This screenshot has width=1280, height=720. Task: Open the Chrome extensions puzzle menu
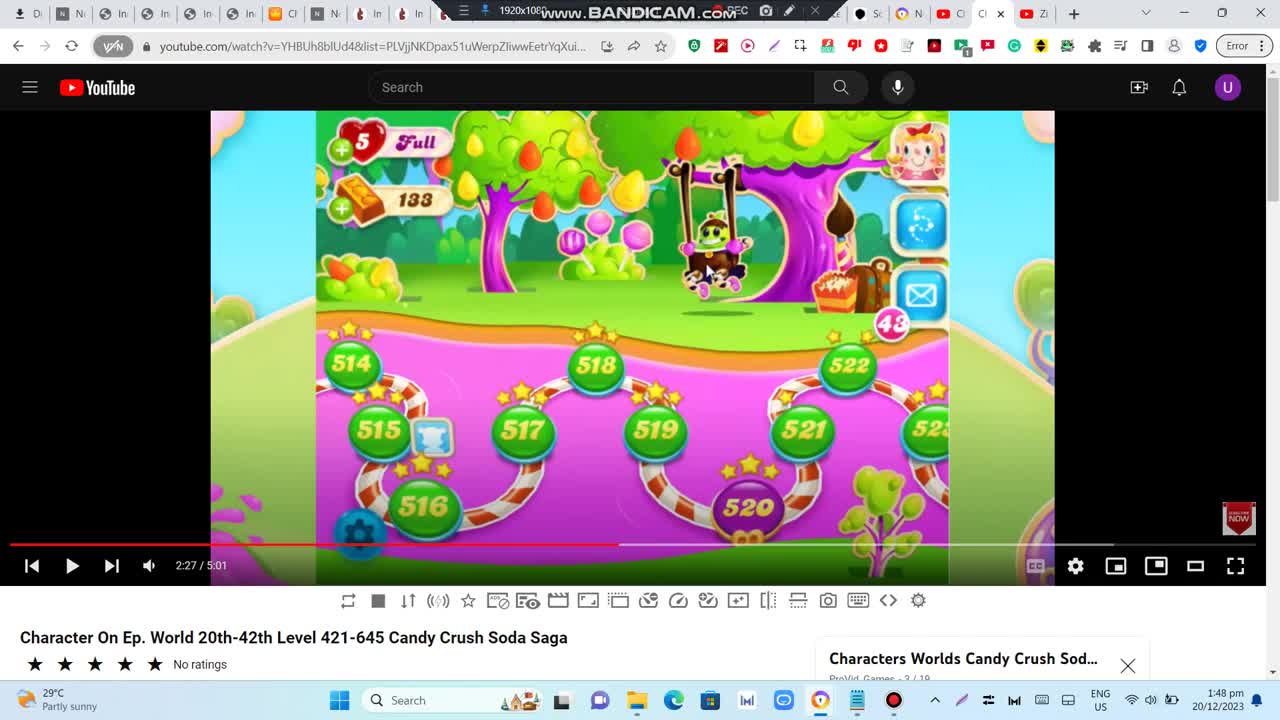pos(1094,46)
